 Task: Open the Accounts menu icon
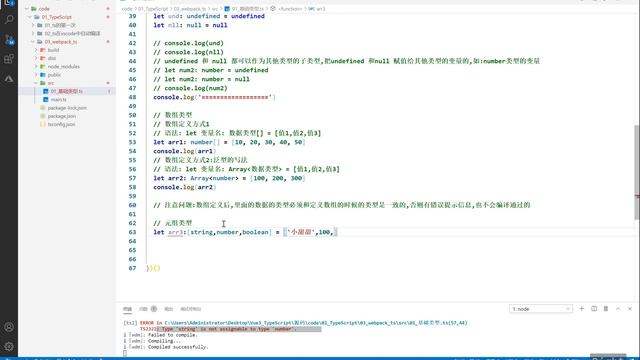click(x=9, y=327)
